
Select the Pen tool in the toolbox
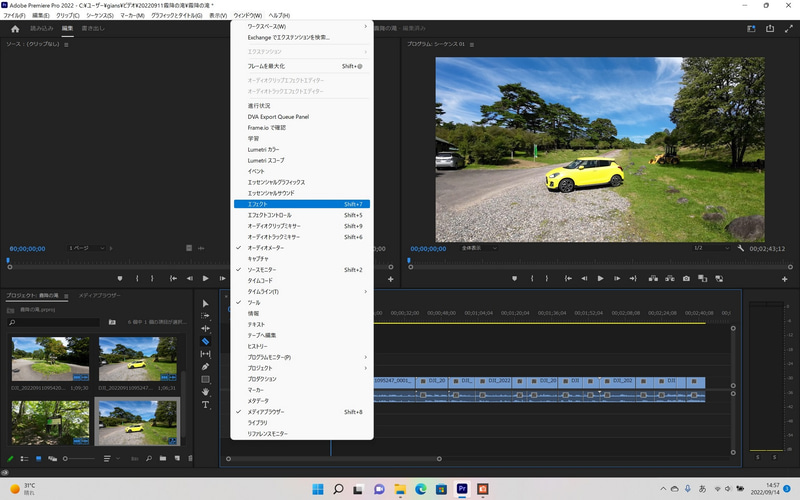click(205, 367)
